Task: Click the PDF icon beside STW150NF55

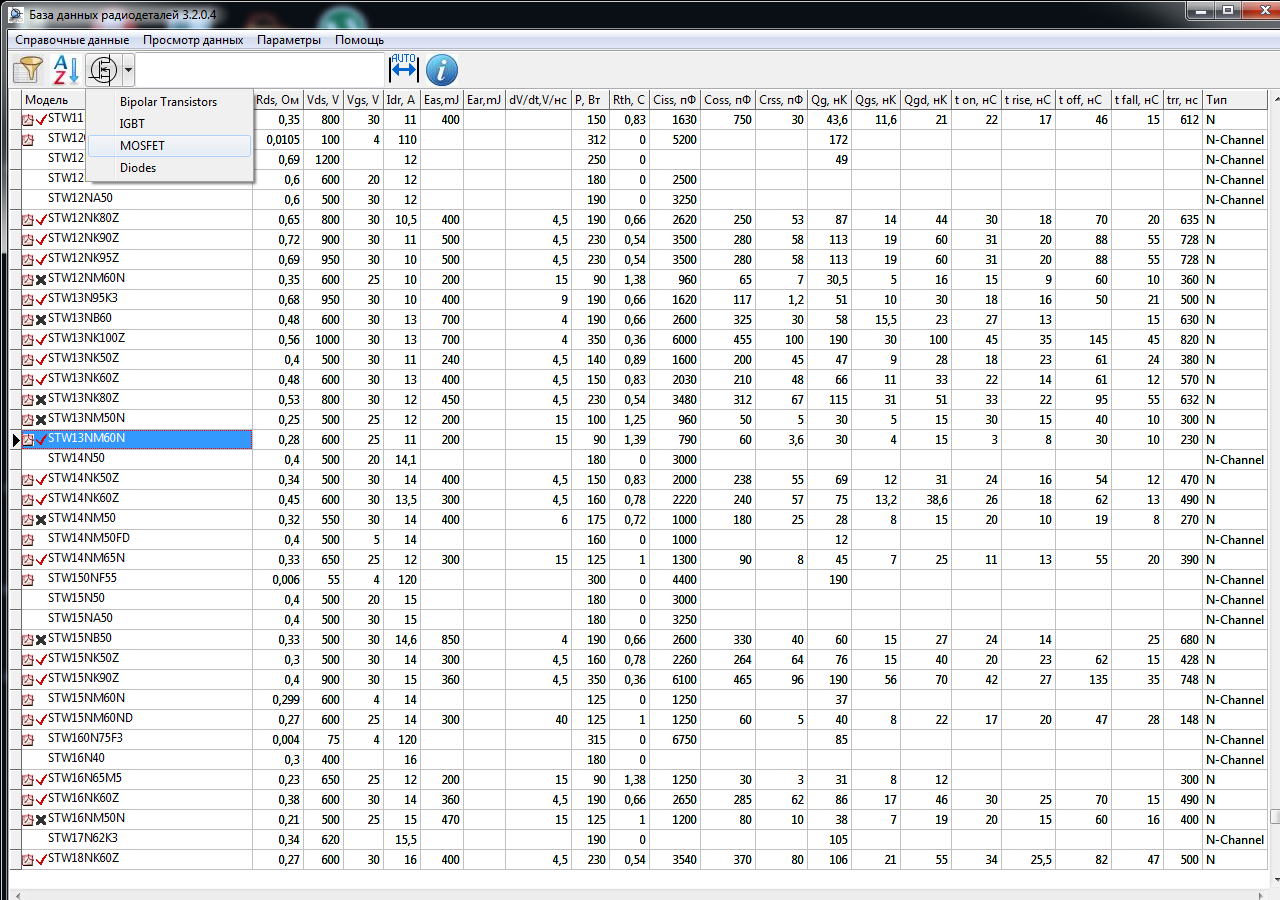Action: tap(28, 579)
